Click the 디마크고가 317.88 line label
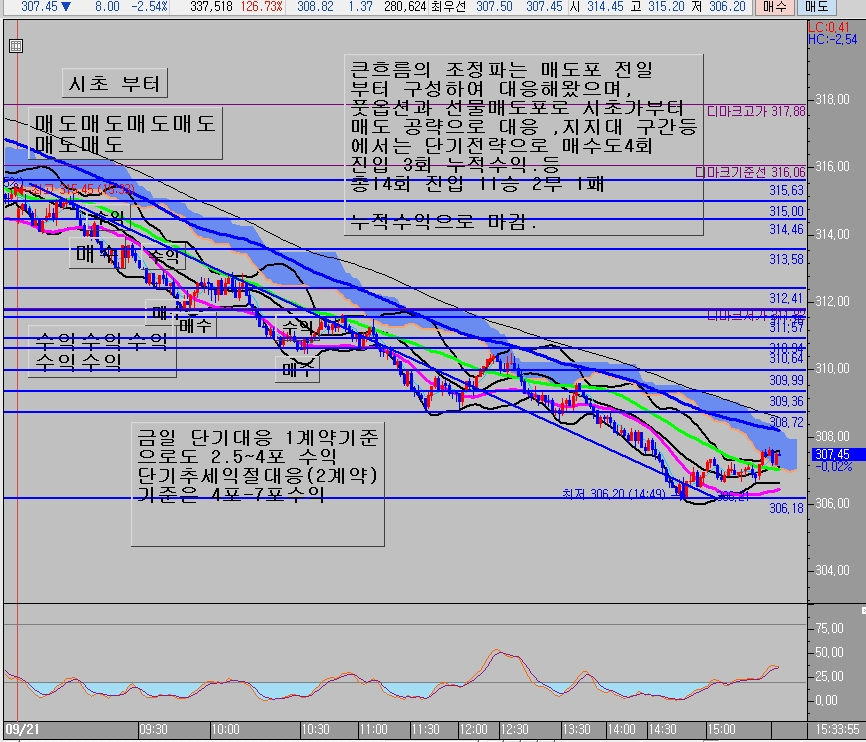Viewport: 866px width, 742px height. (756, 111)
